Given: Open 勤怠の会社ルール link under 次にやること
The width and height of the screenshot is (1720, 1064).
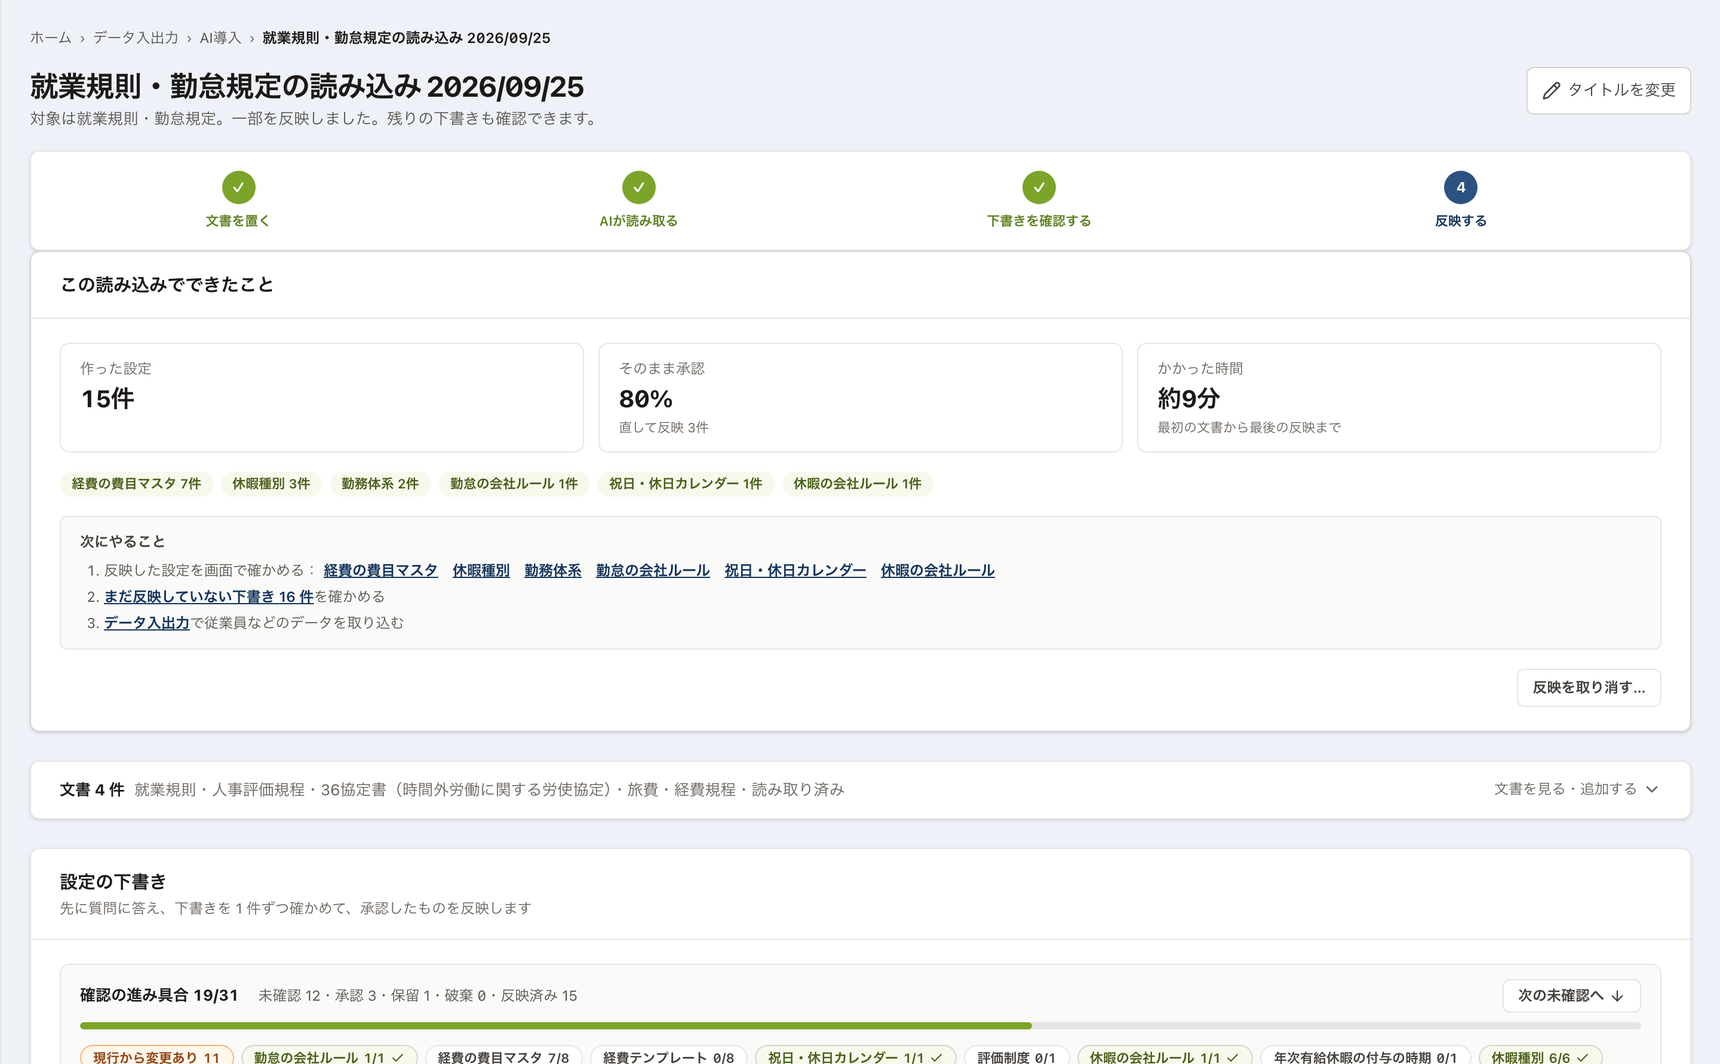Looking at the screenshot, I should (653, 570).
